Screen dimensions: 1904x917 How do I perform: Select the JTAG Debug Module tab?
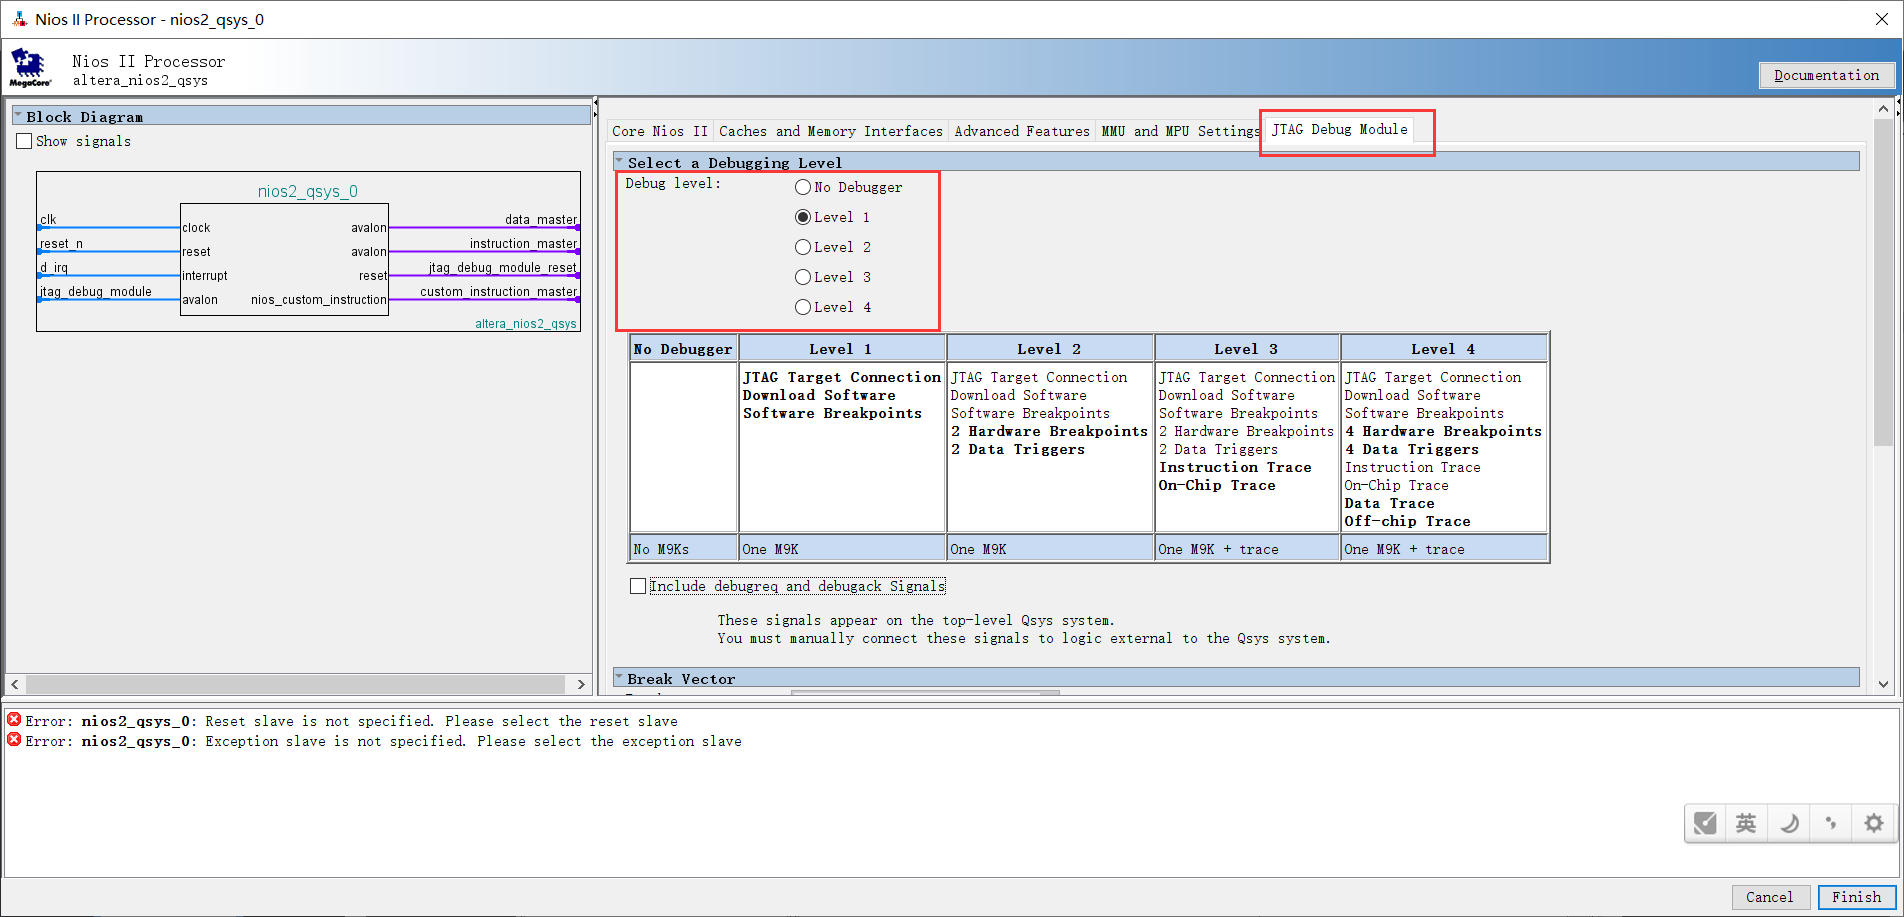(1340, 129)
